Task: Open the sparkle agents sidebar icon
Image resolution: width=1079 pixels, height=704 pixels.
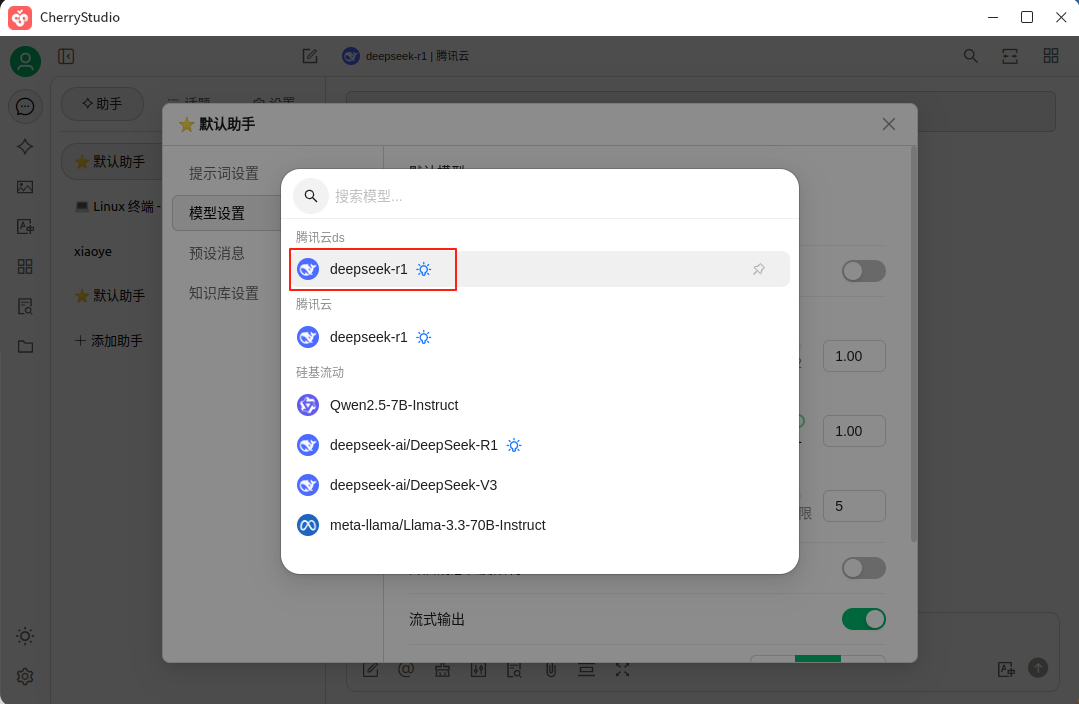Action: pyautogui.click(x=25, y=147)
